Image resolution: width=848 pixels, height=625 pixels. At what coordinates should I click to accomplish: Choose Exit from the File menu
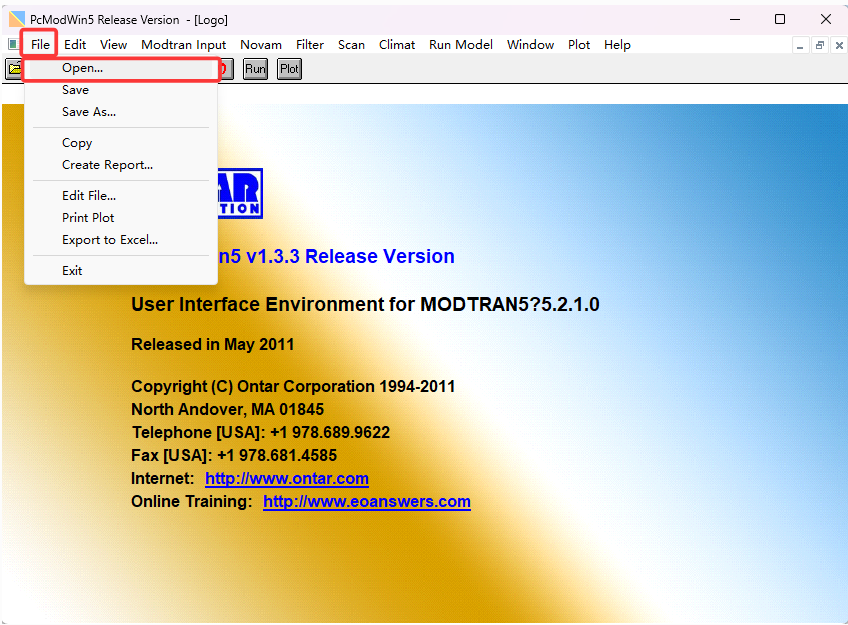point(121,271)
